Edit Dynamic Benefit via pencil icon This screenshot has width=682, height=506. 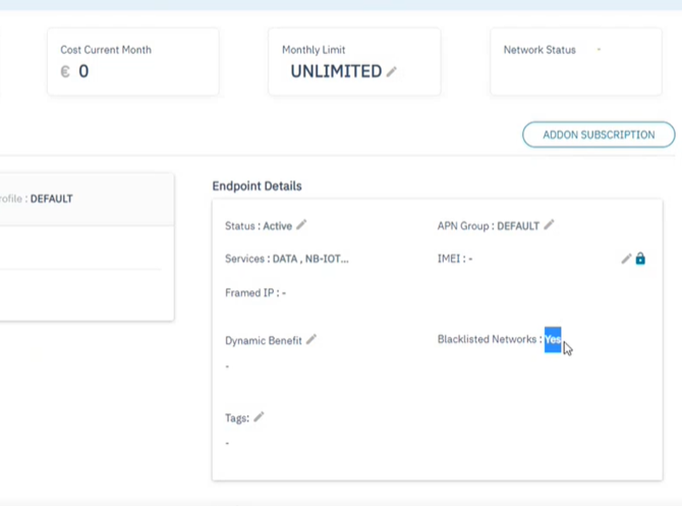(311, 340)
